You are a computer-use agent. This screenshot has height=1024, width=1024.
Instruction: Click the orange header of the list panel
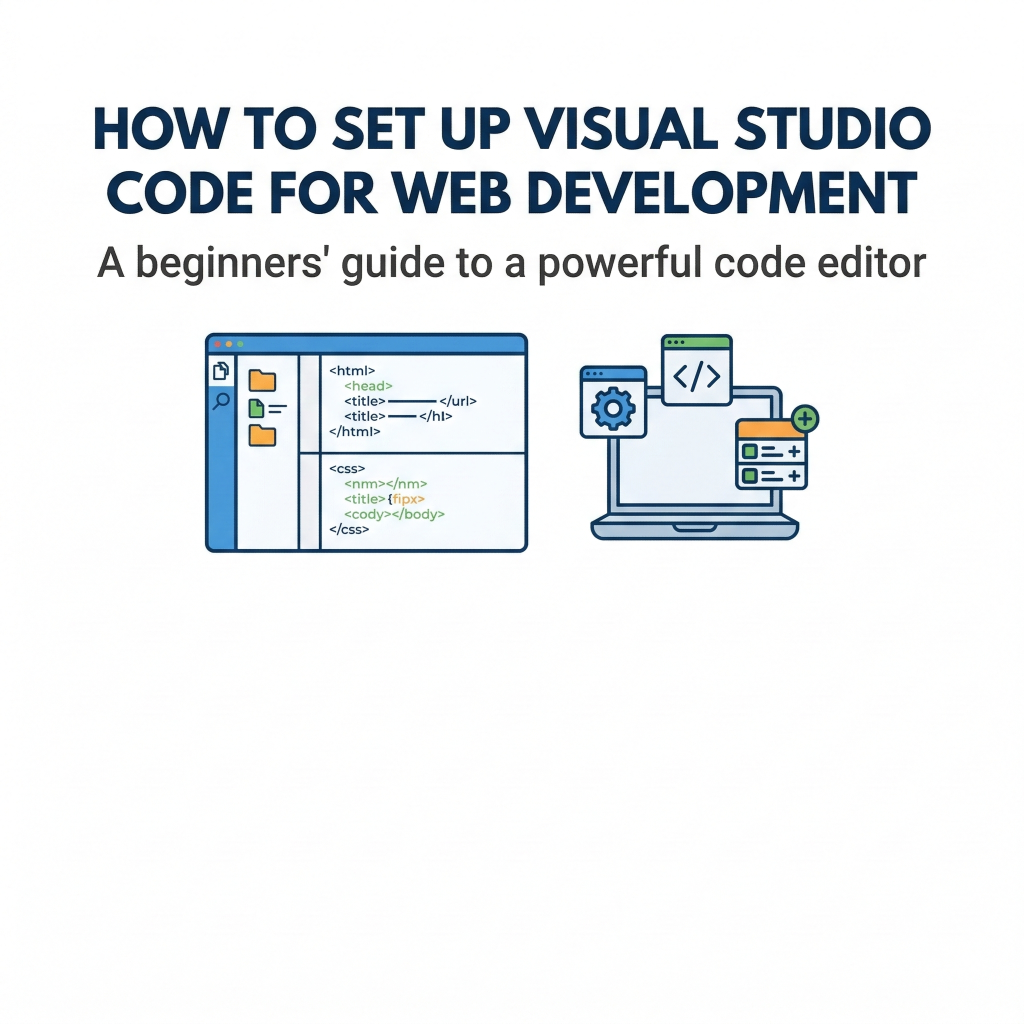point(765,431)
